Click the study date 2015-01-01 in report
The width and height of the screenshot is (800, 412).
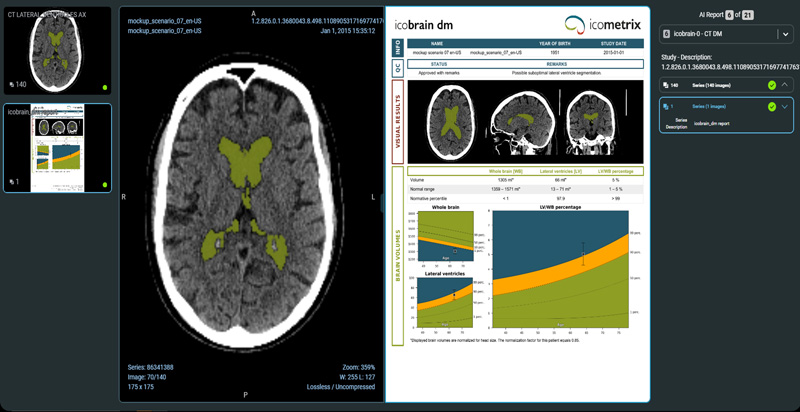click(x=614, y=53)
